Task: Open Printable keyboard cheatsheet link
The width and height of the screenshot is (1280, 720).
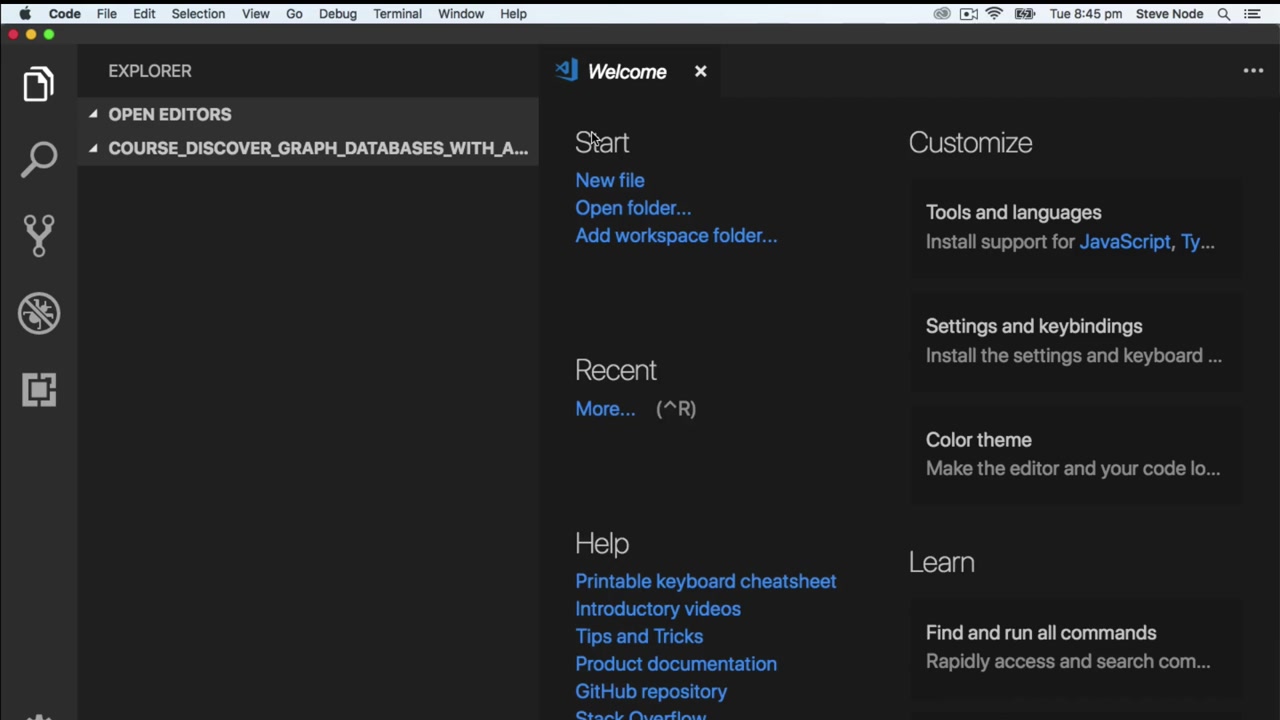Action: pos(706,581)
